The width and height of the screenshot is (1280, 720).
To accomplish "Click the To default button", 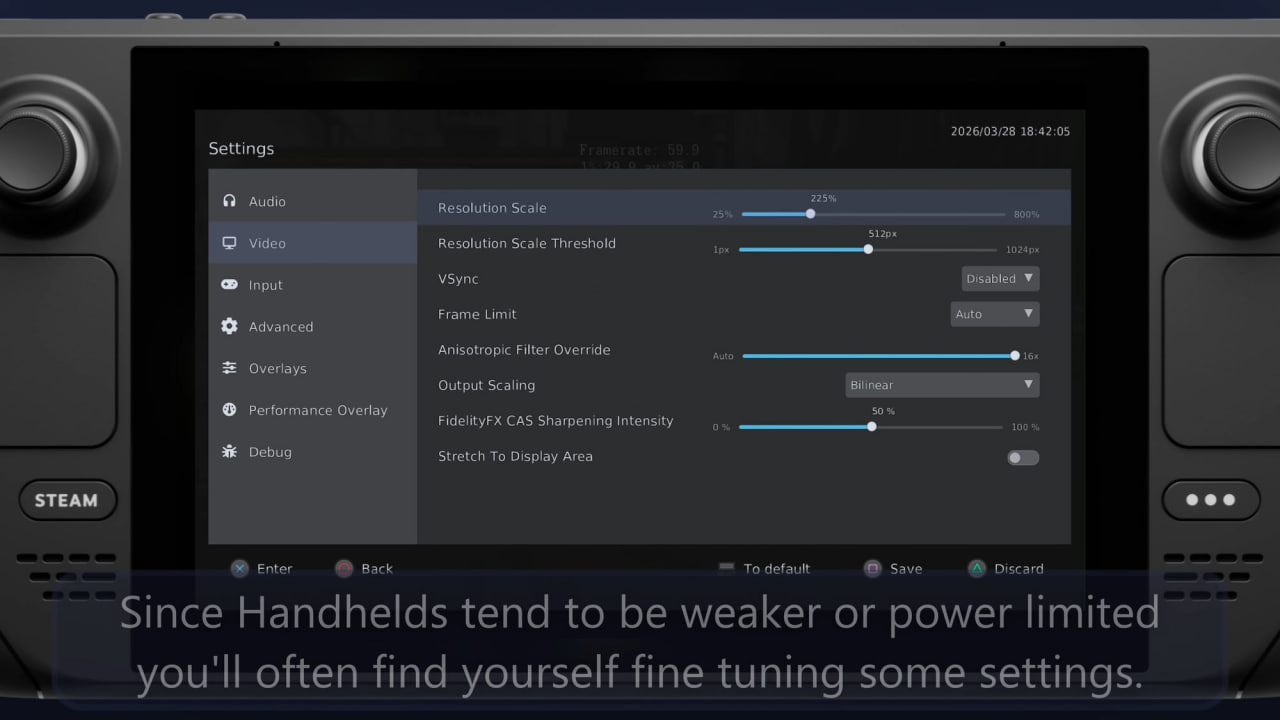I will (776, 569).
